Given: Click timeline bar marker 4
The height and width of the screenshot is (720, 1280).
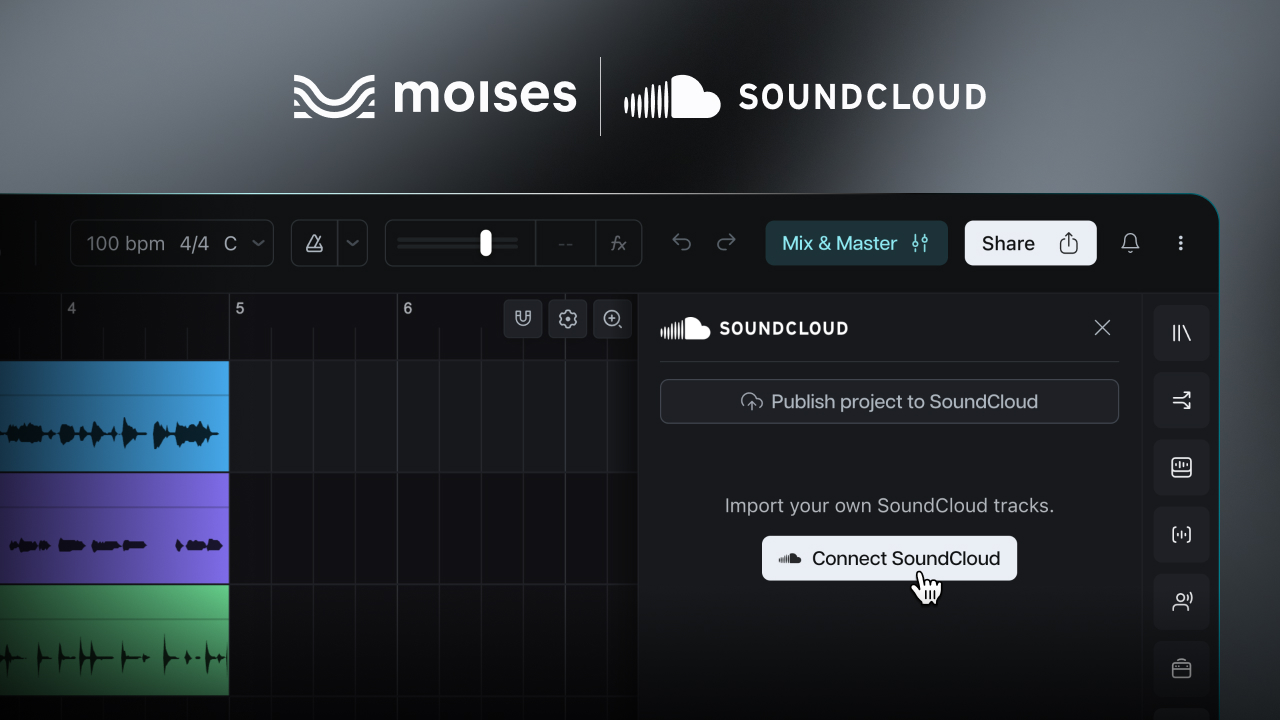Looking at the screenshot, I should coord(72,308).
